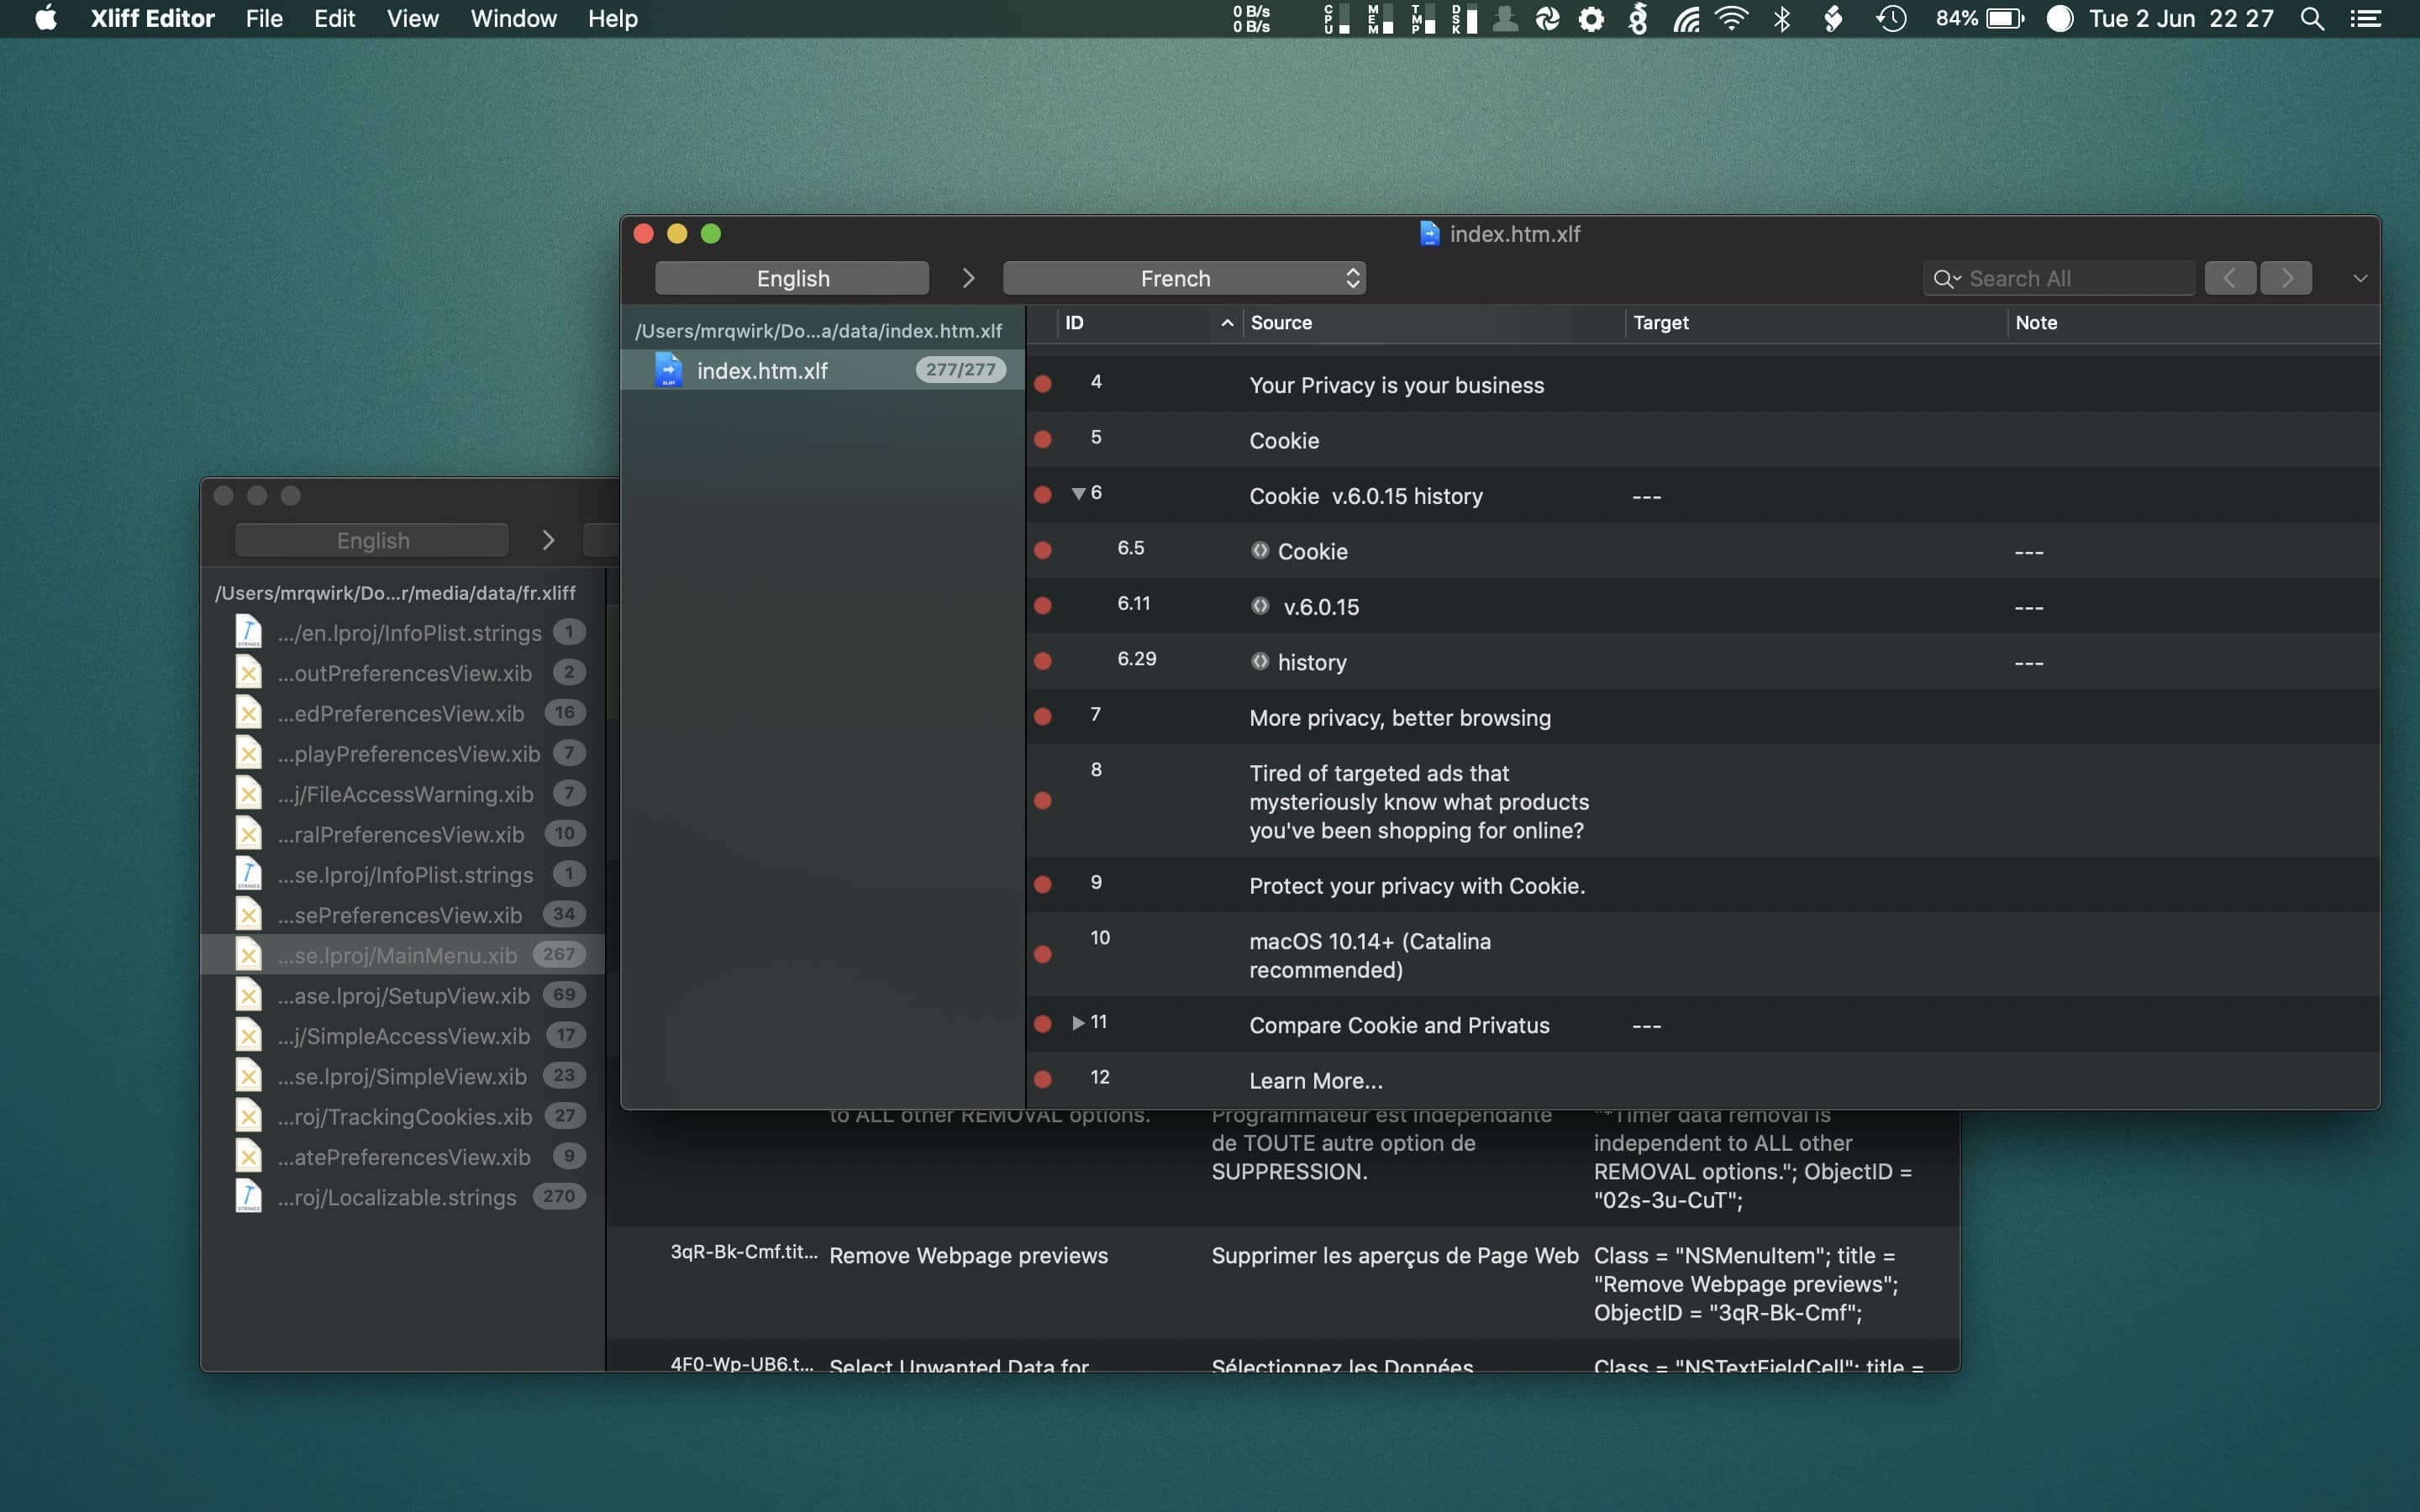Screen dimensions: 2420x1512
Task: Select ...se.lproj/MainMenu.xib in back window
Action: (x=403, y=955)
